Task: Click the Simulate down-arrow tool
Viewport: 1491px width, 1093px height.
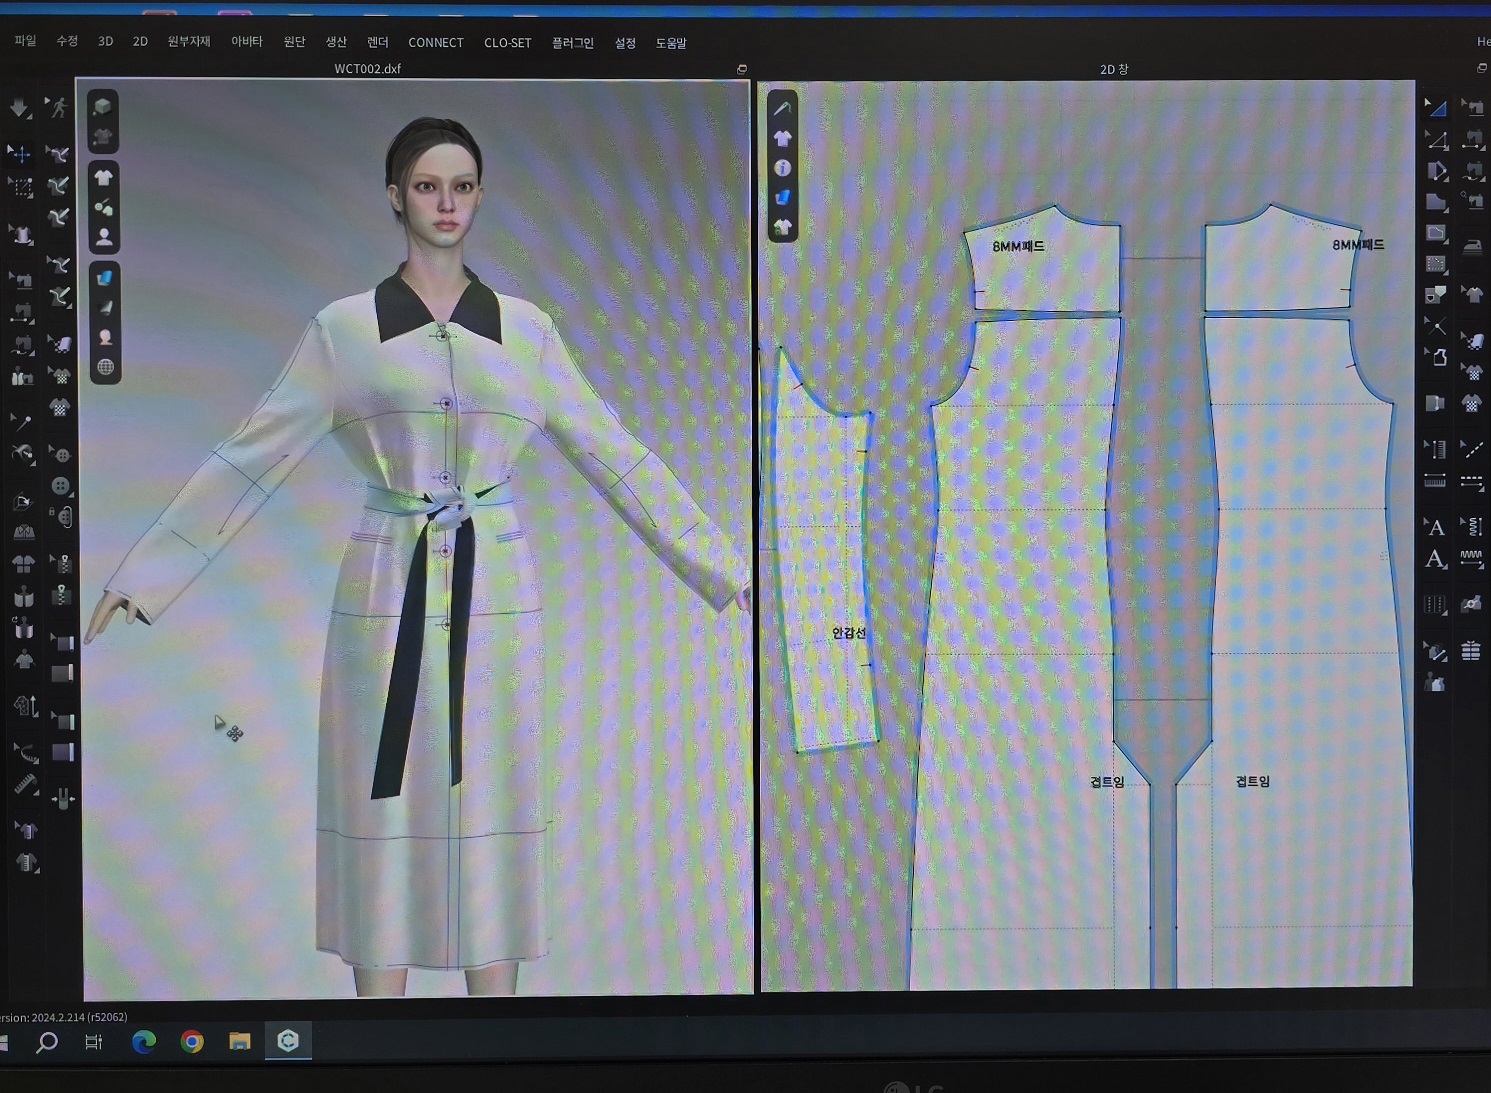Action: pos(19,107)
